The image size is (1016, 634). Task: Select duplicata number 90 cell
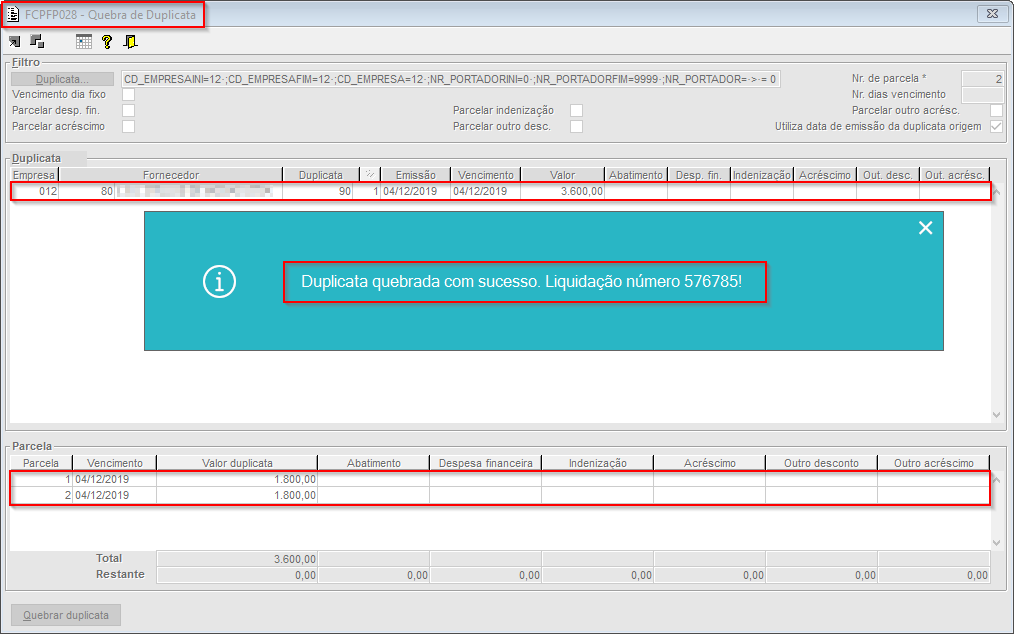(x=318, y=191)
